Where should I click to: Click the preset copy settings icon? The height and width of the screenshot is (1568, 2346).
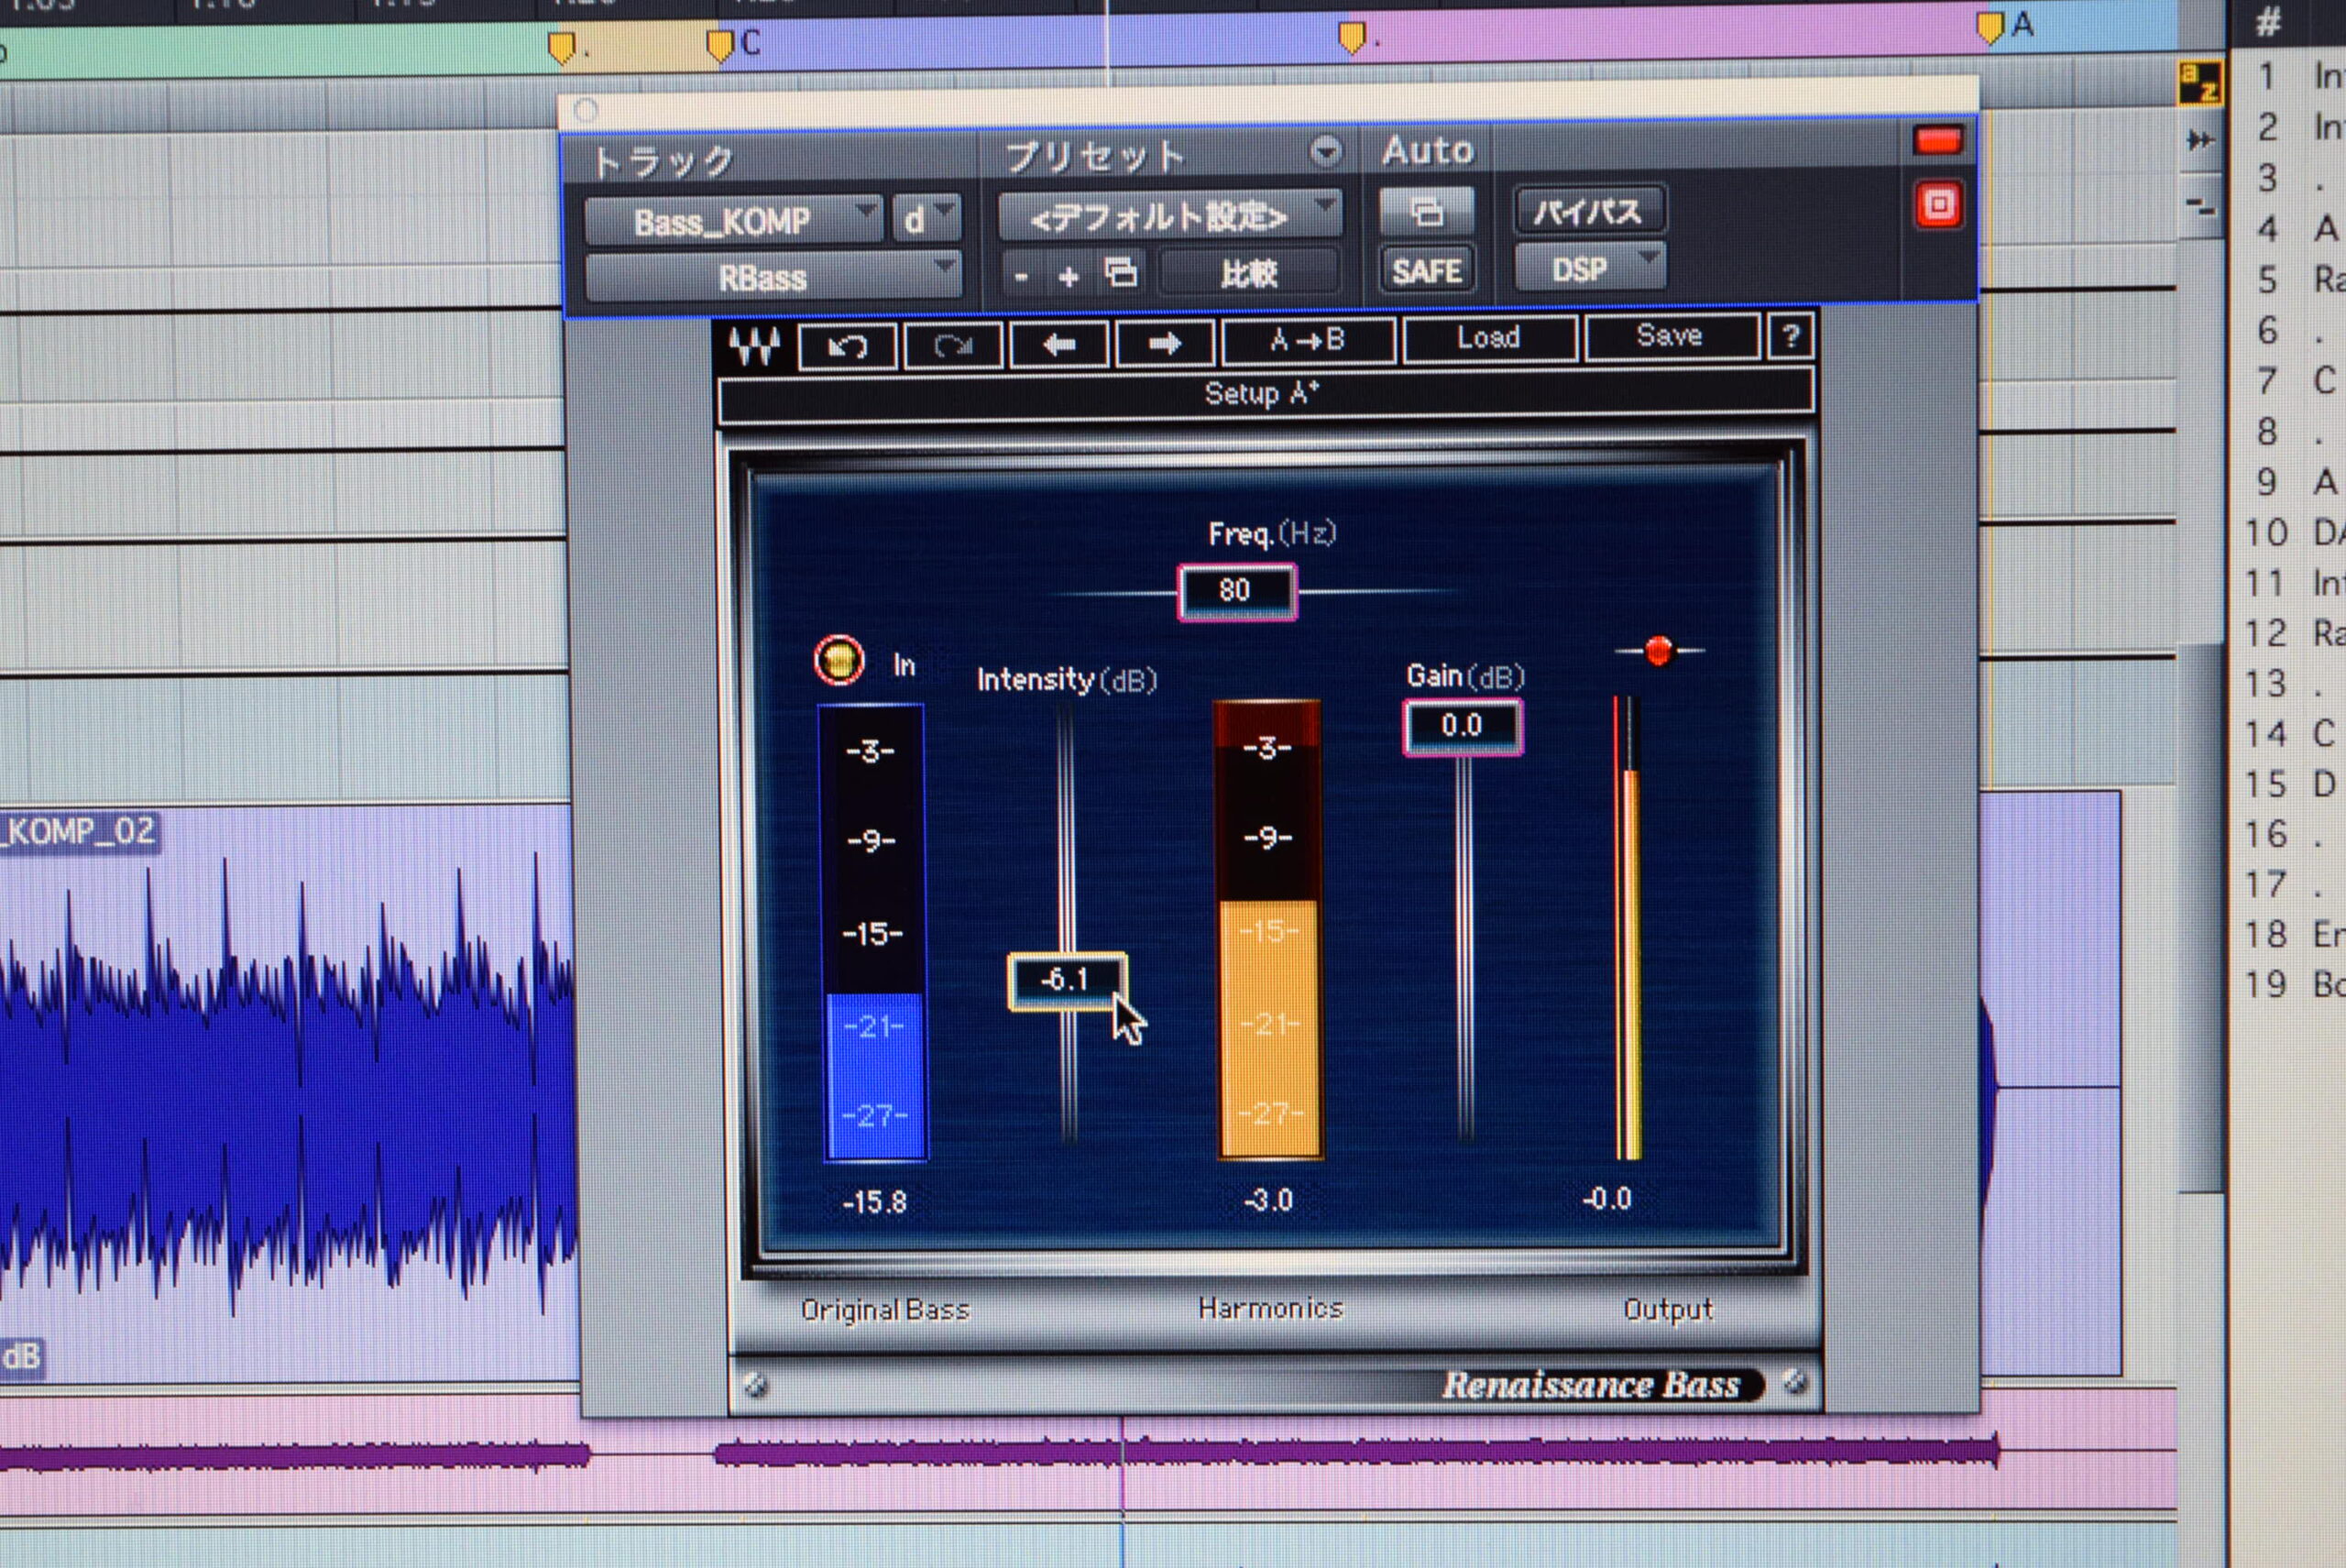1121,272
